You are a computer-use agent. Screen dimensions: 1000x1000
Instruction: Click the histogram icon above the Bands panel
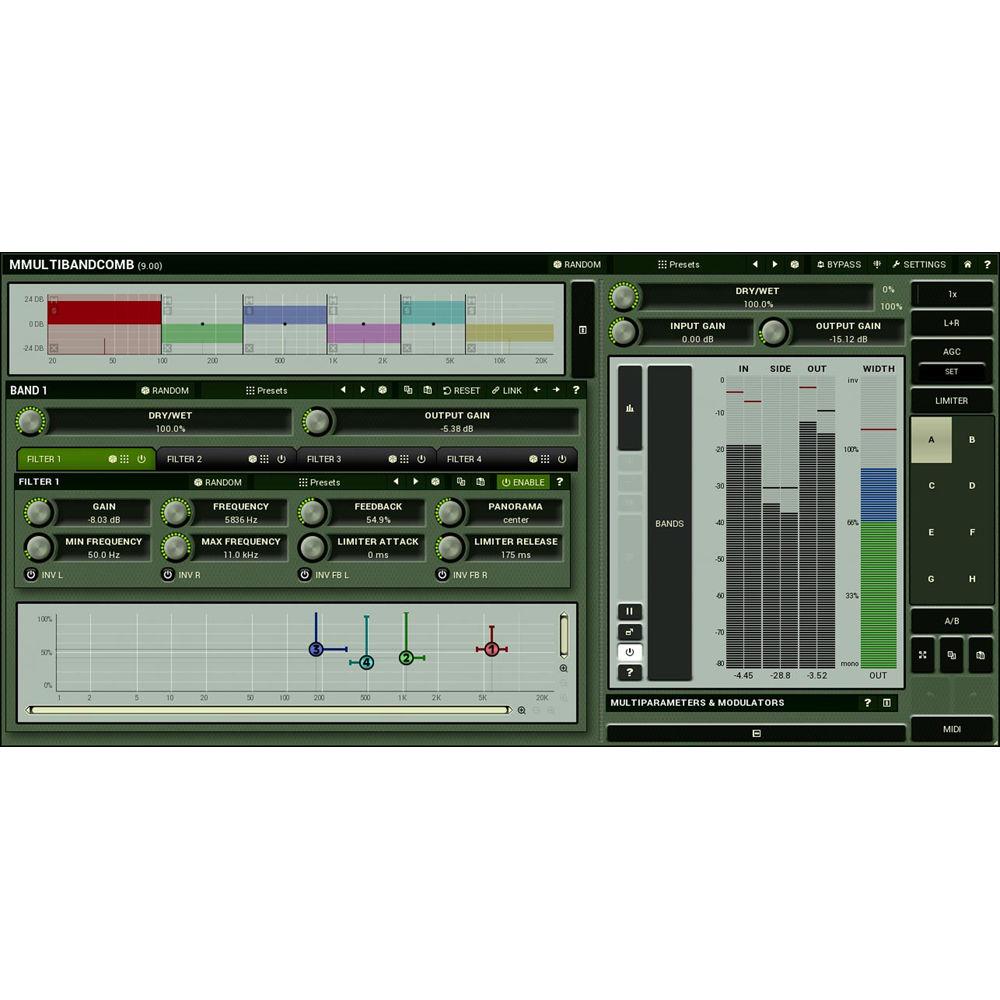tap(629, 408)
